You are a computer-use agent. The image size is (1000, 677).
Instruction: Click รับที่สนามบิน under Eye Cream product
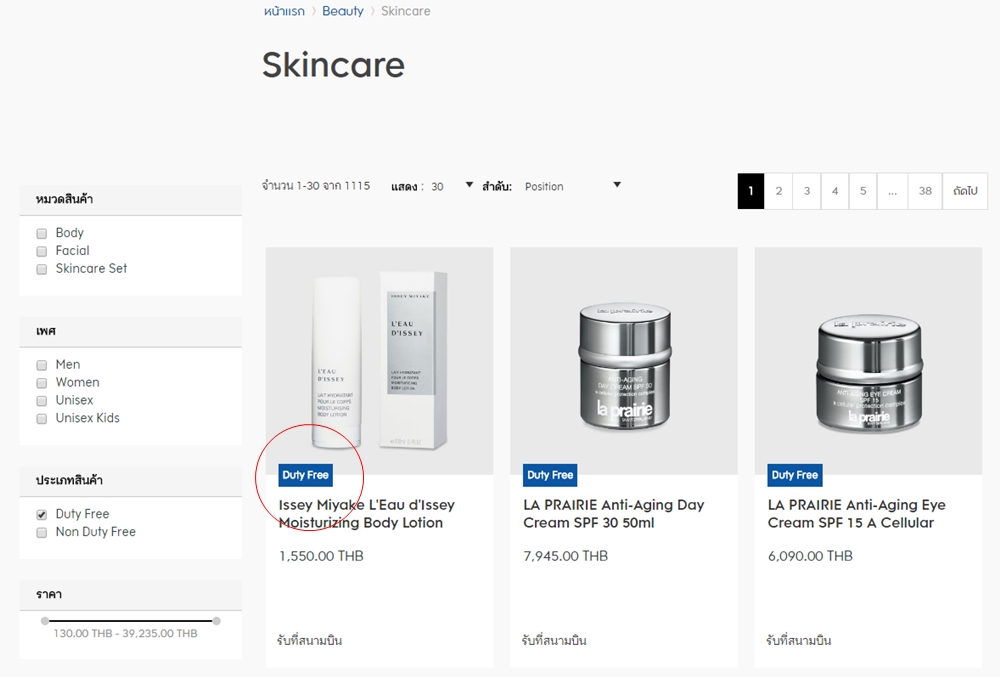[798, 641]
